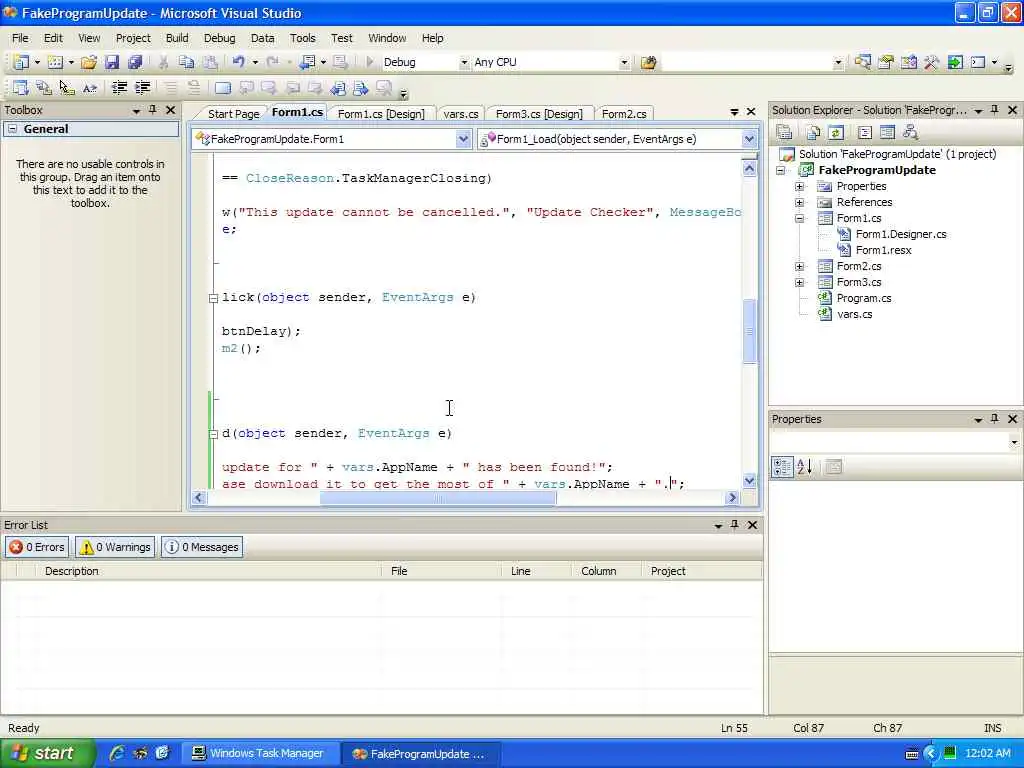This screenshot has height=768, width=1024.
Task: Open Object Browser toolbar icon
Action: [x=909, y=62]
